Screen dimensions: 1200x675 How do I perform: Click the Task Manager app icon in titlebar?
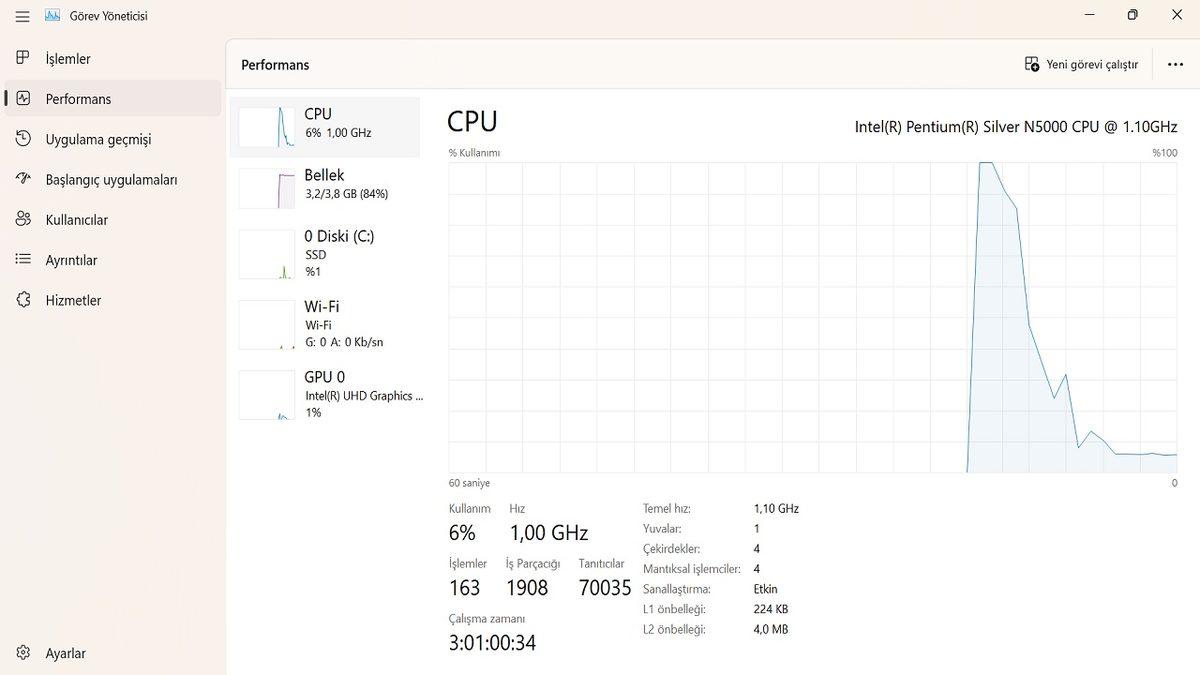click(53, 16)
